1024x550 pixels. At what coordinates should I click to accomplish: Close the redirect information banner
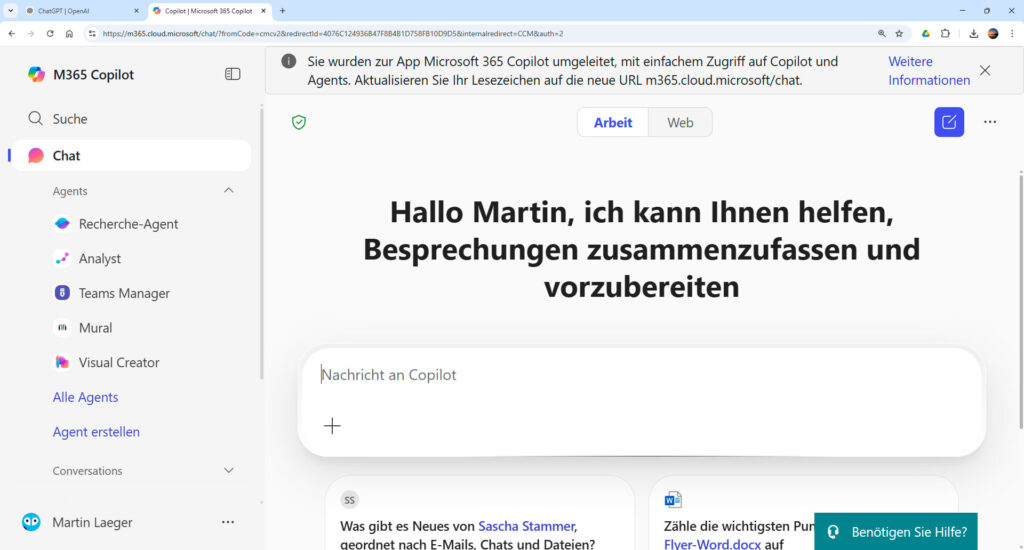(985, 71)
